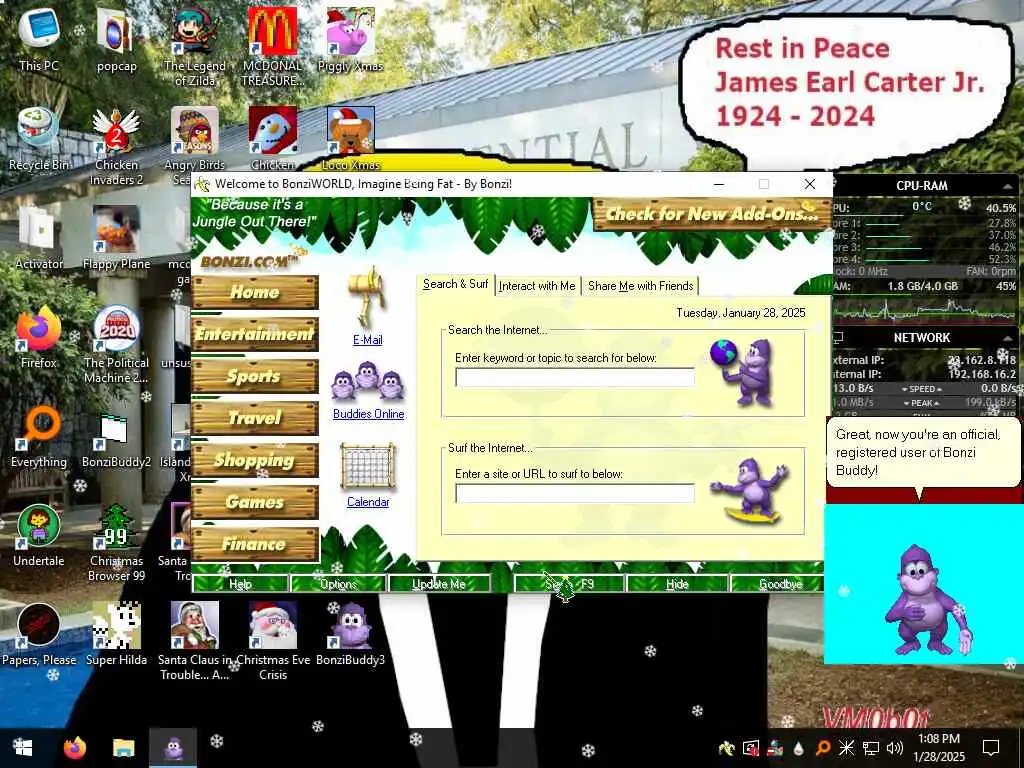
Task: Launch Piggly Xmas desktop shortcut
Action: click(x=350, y=39)
